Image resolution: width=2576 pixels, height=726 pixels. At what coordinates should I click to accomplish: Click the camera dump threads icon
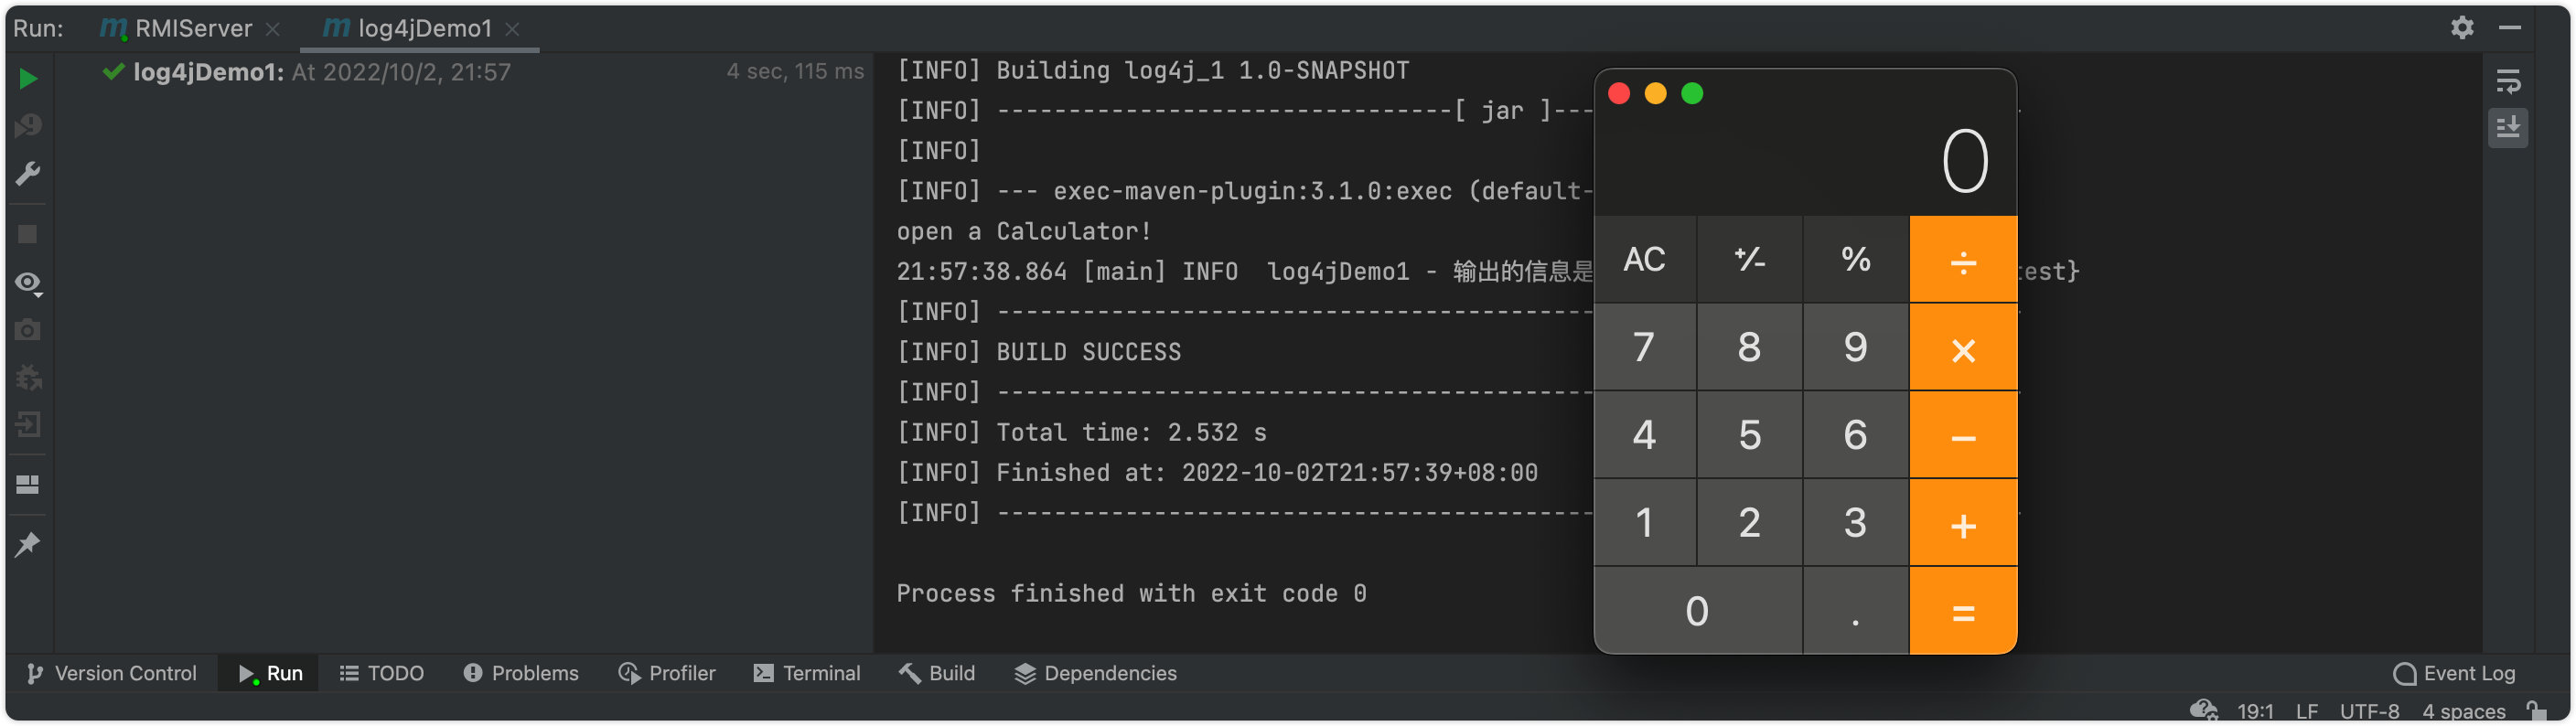tap(28, 330)
